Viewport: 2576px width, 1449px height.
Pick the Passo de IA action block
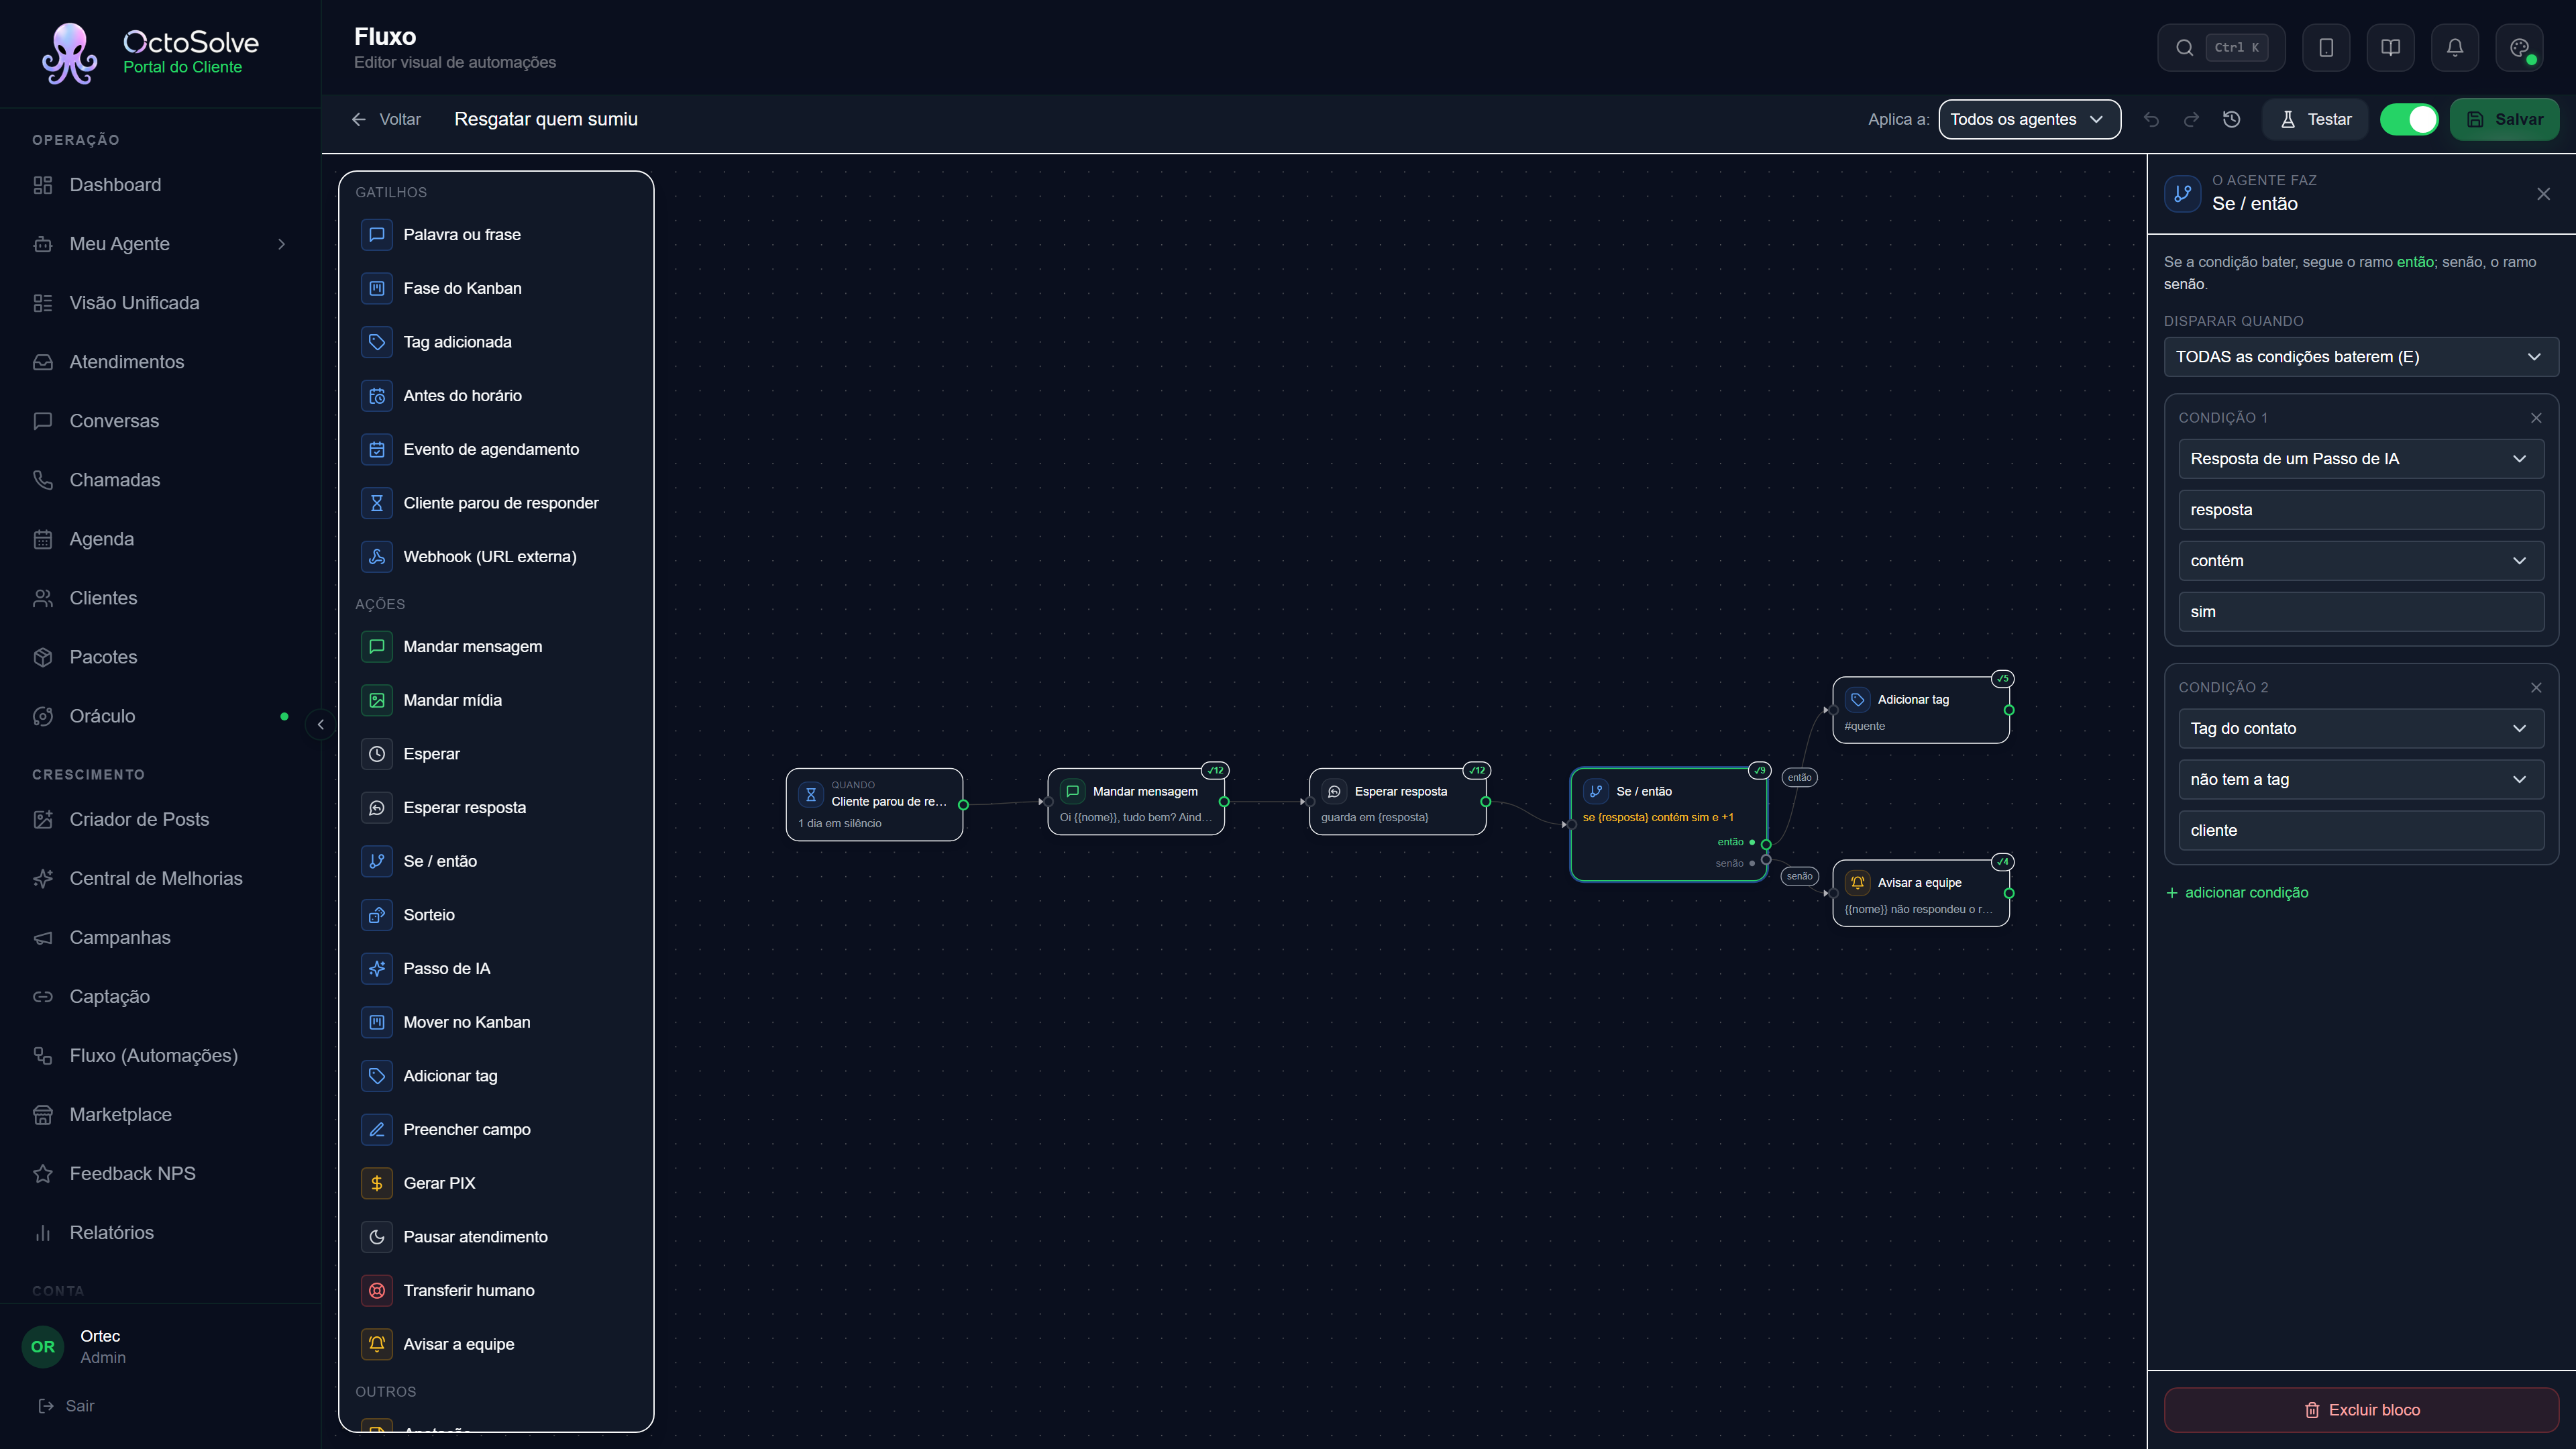tap(496, 968)
